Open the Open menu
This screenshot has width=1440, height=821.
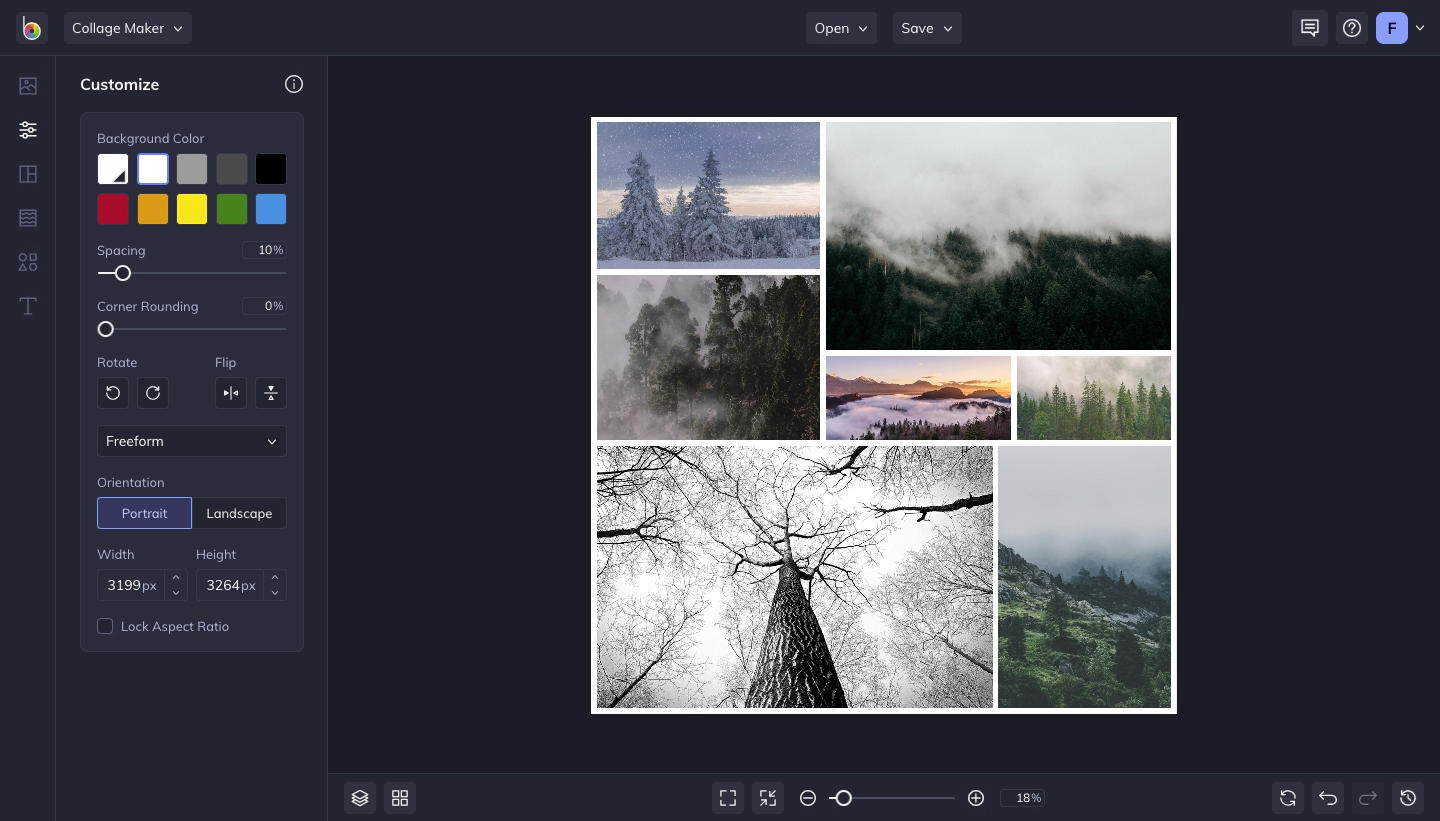pyautogui.click(x=840, y=28)
